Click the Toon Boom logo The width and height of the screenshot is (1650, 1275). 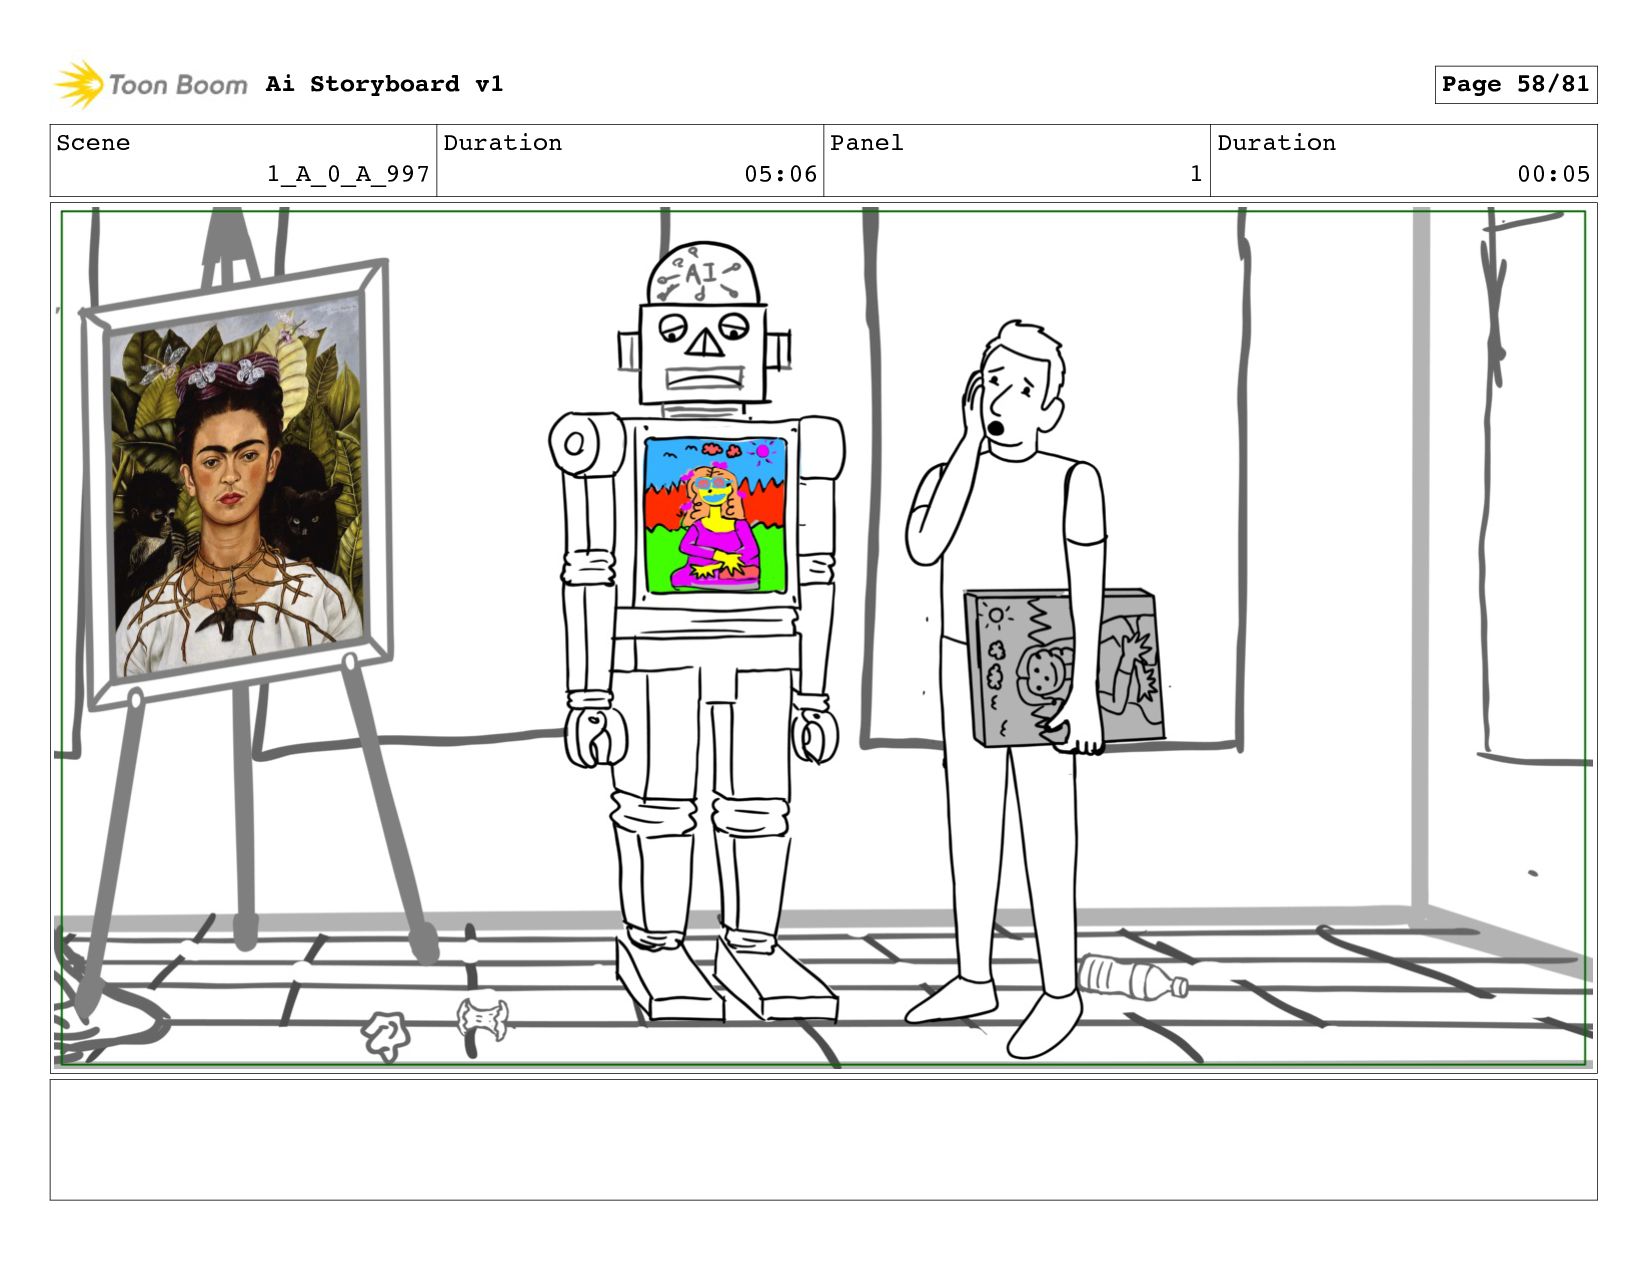pyautogui.click(x=150, y=84)
